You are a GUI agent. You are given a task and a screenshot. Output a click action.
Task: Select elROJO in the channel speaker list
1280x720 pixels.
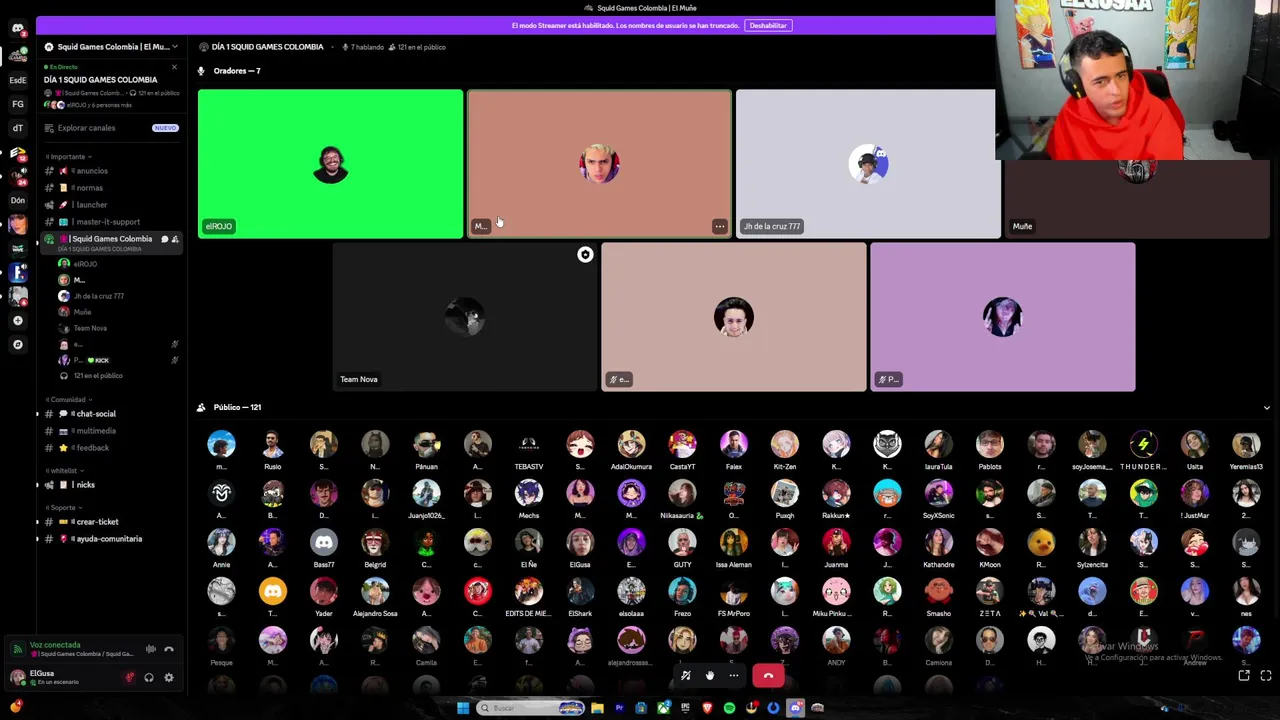pyautogui.click(x=85, y=264)
